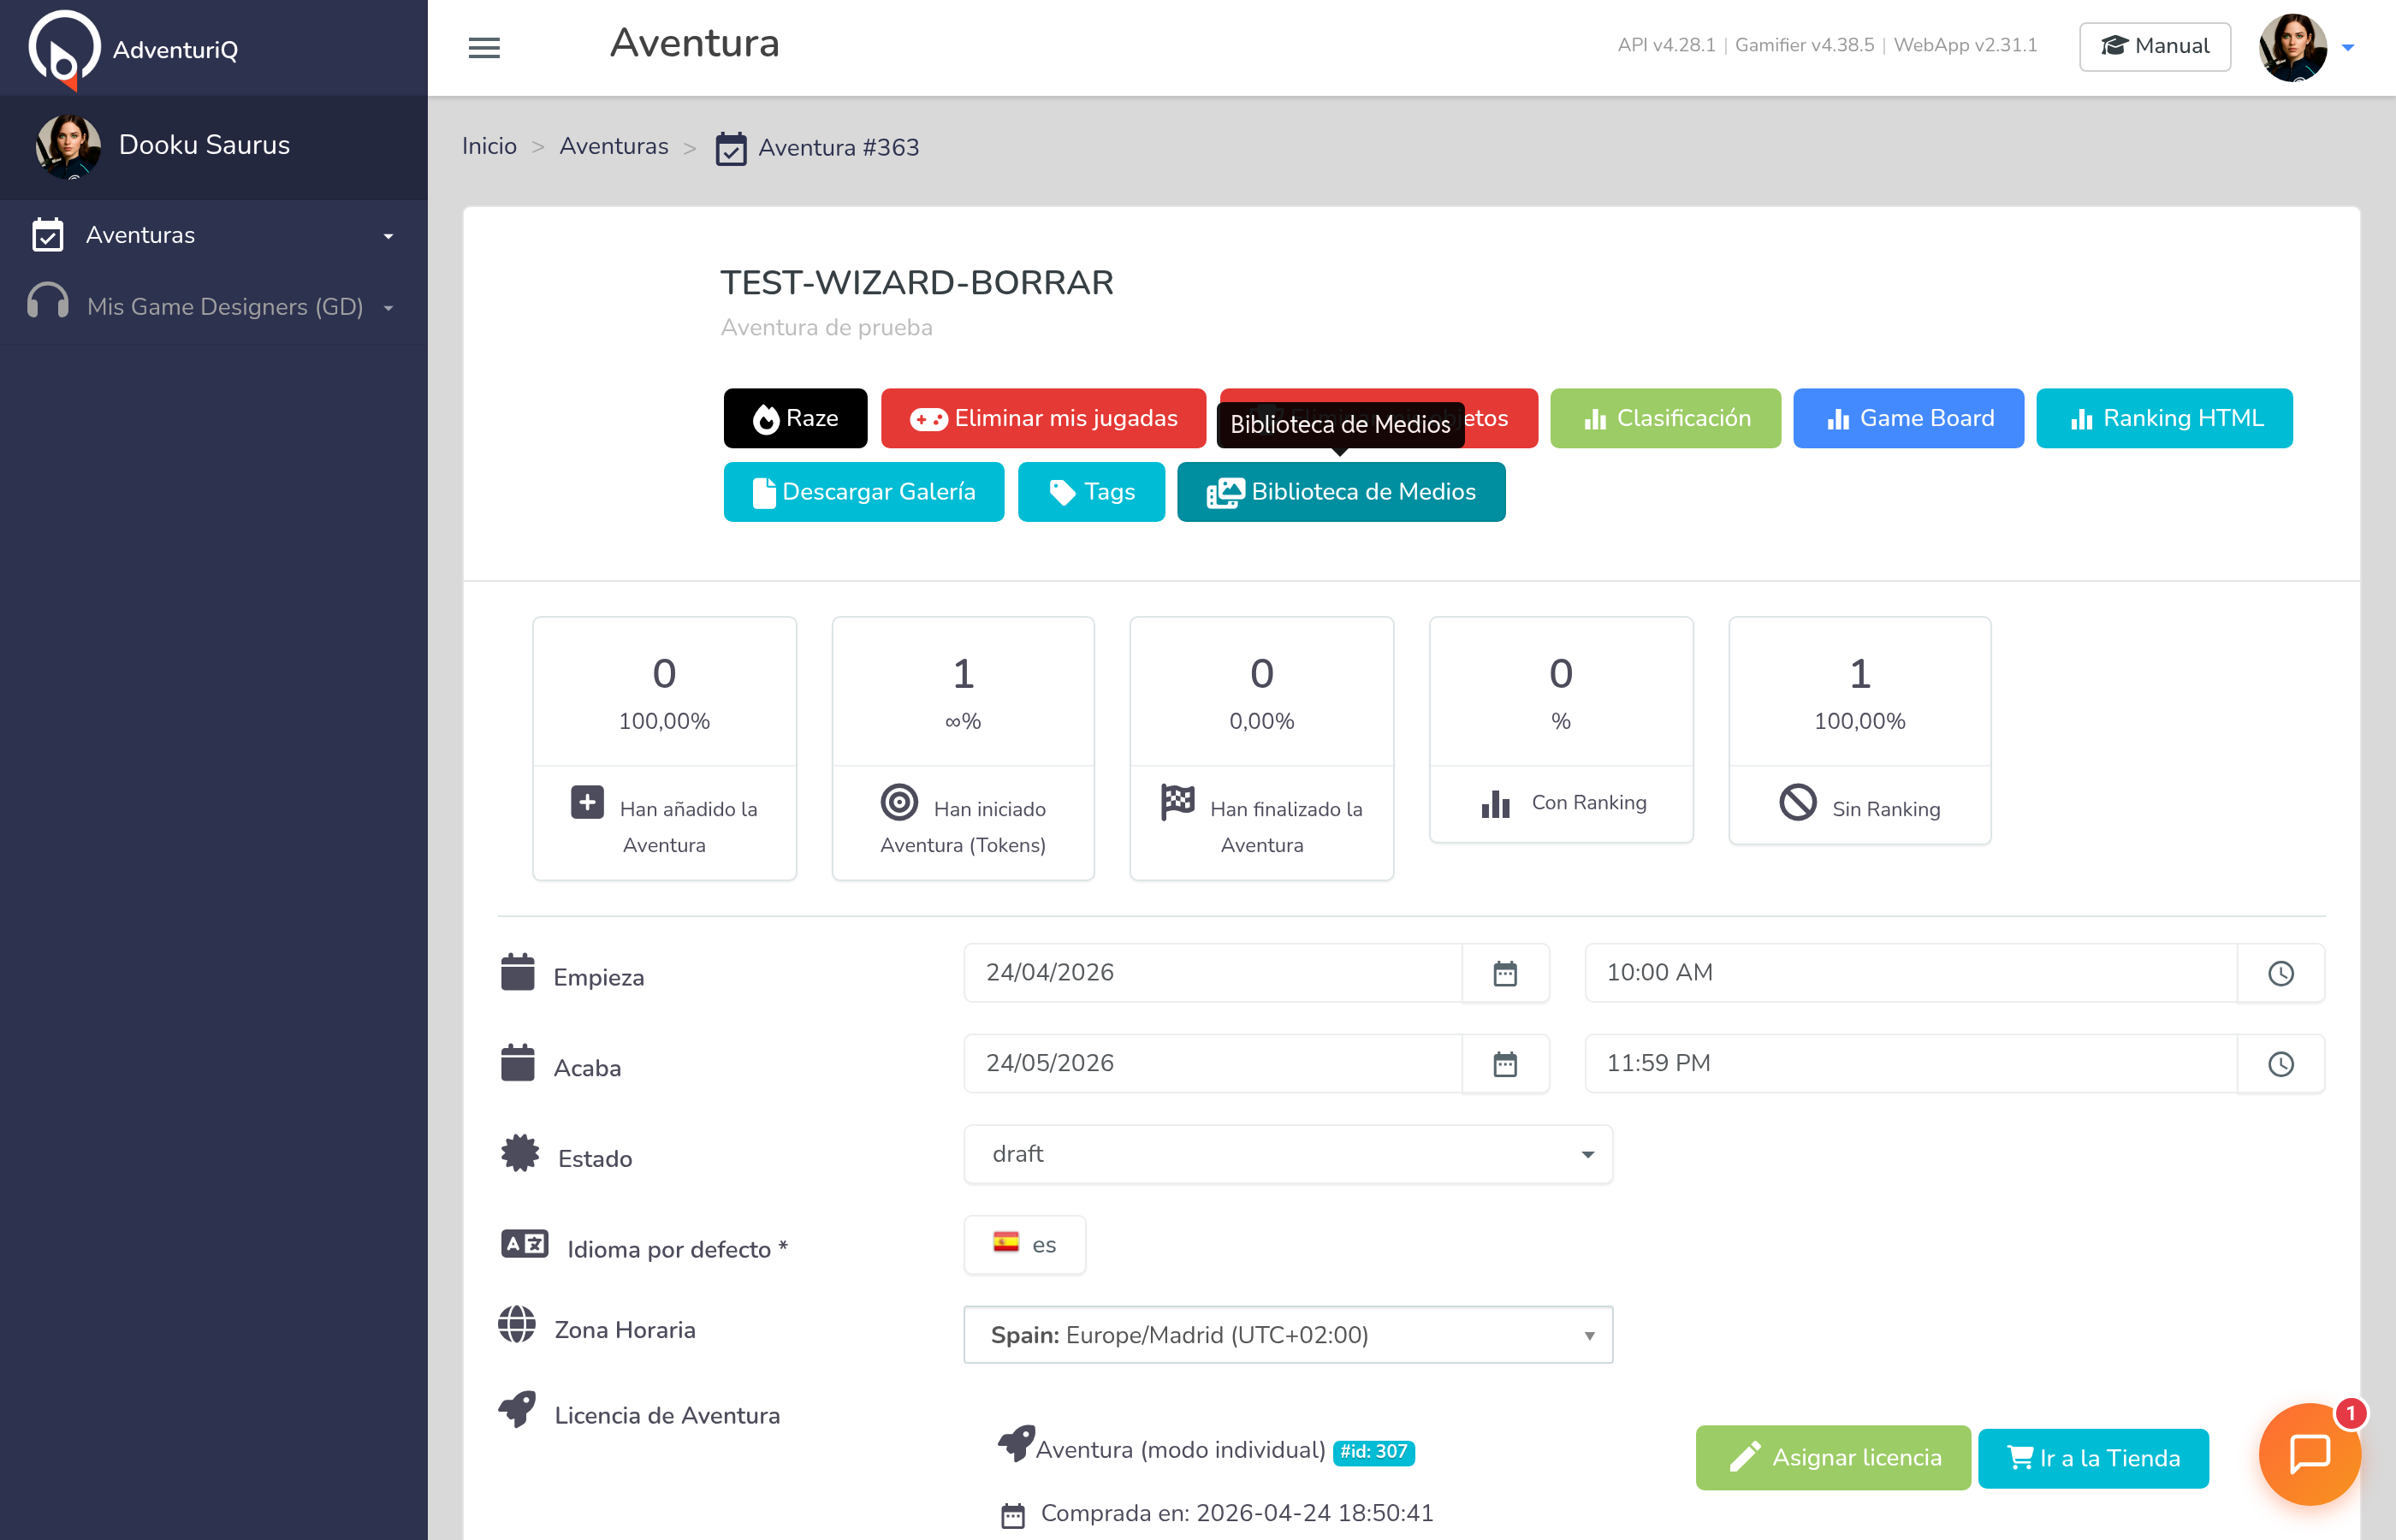The image size is (2396, 1540).
Task: Click the bar chart icon beside Con Ranking
Action: click(1495, 803)
